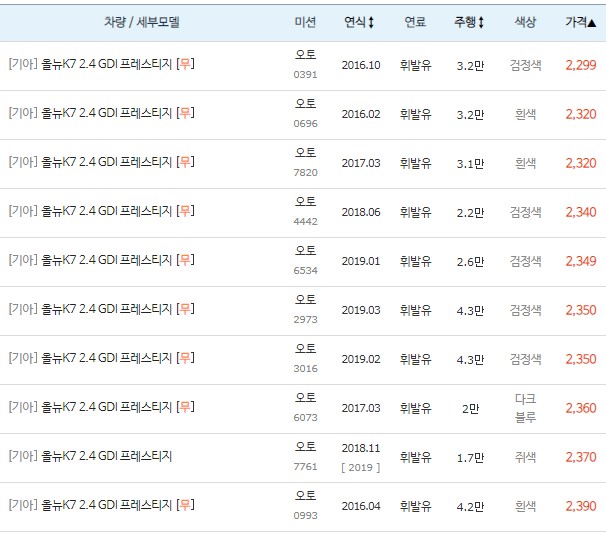This screenshot has width=606, height=534.
Task: Click the mileage cell 2.6만
Action: pos(470,262)
